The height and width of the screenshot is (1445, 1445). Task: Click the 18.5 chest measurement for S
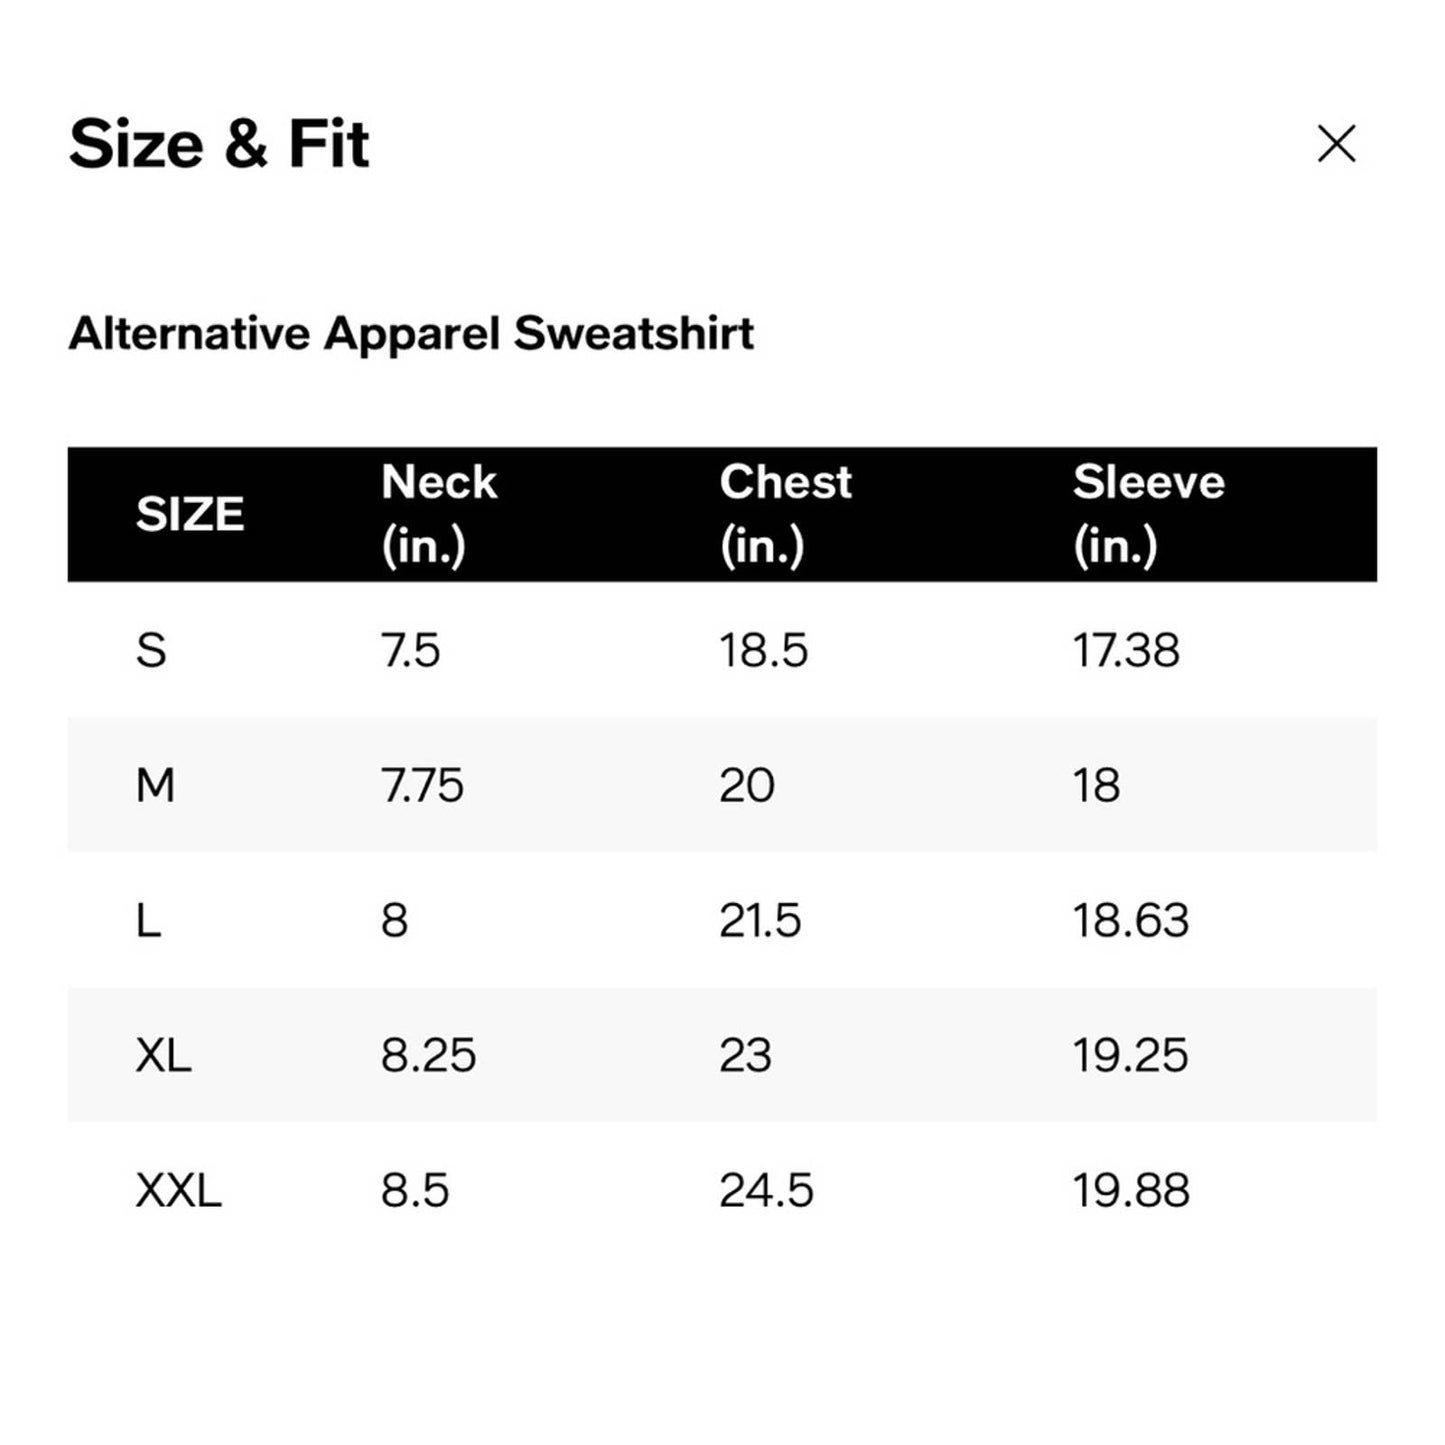pyautogui.click(x=763, y=650)
